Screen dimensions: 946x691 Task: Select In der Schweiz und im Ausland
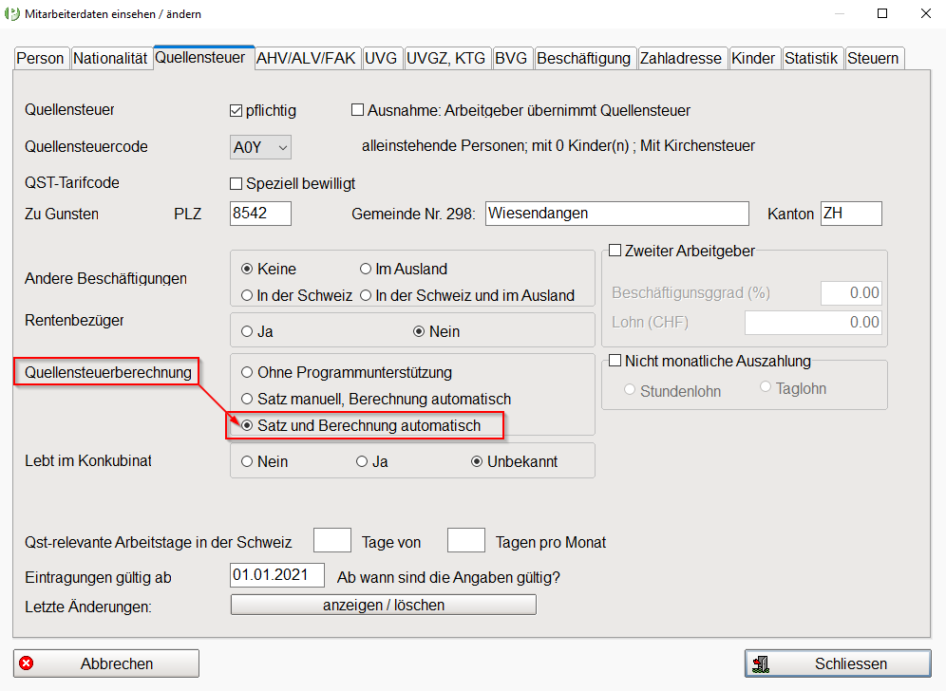pyautogui.click(x=366, y=295)
